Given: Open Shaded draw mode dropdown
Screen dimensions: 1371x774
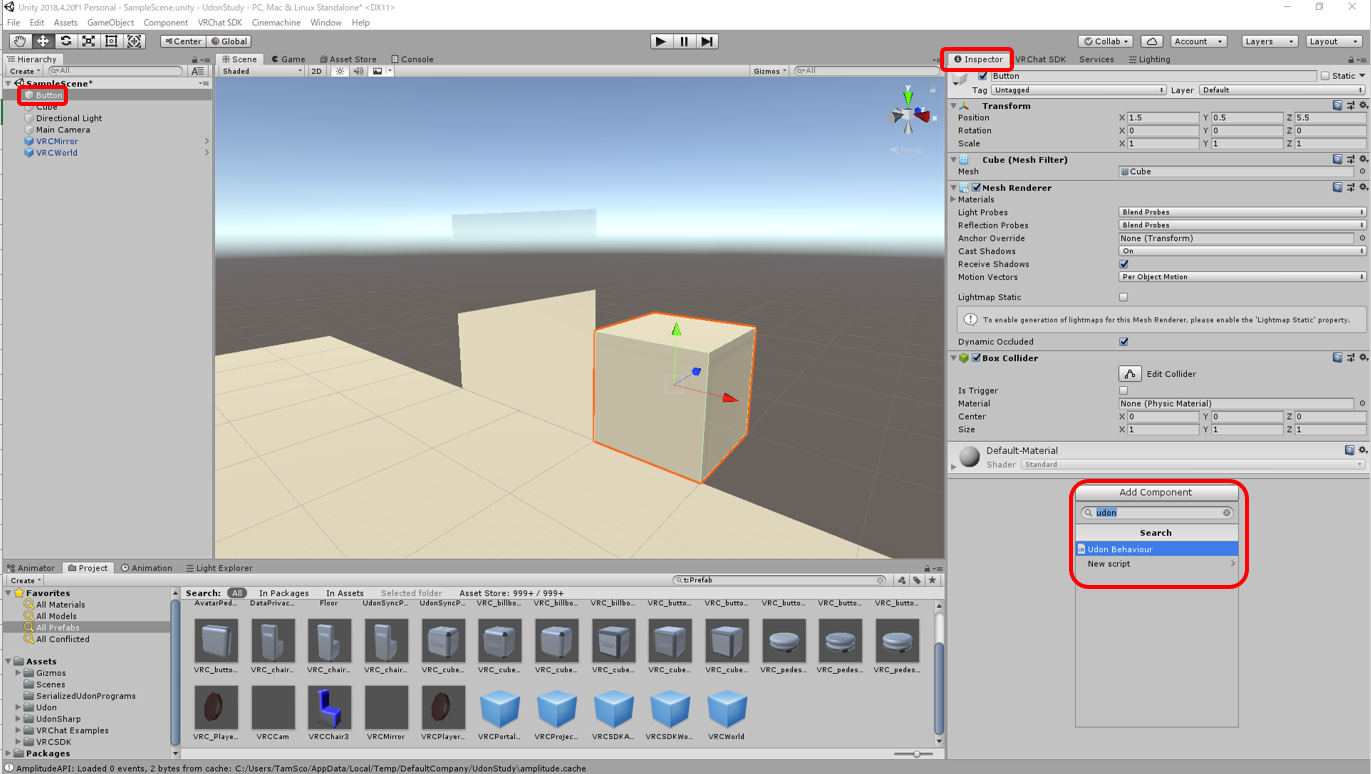Looking at the screenshot, I should pyautogui.click(x=262, y=71).
